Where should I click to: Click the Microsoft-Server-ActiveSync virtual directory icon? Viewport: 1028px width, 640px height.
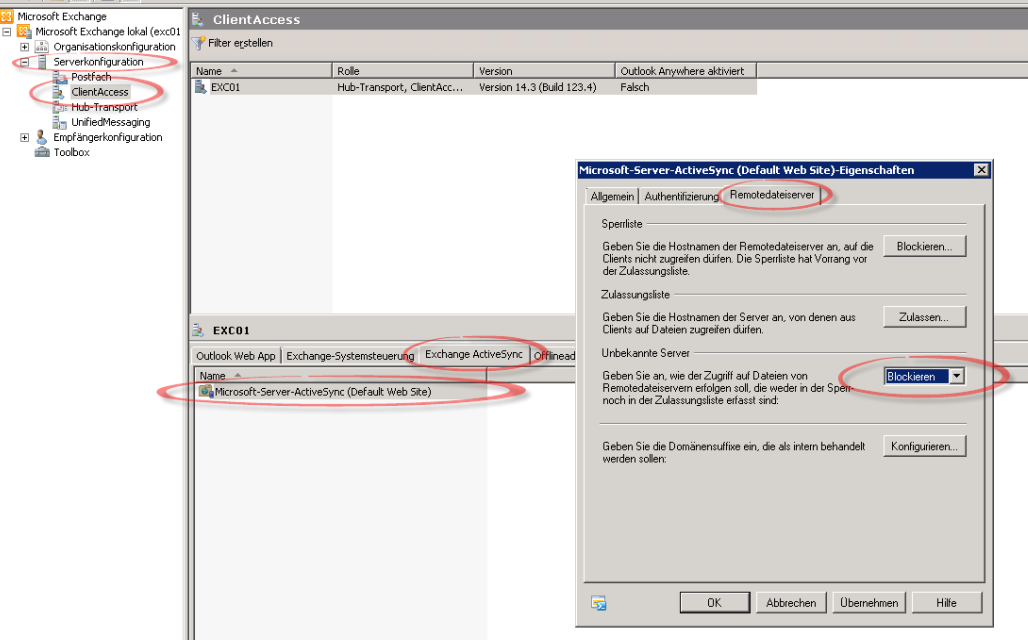[x=207, y=391]
